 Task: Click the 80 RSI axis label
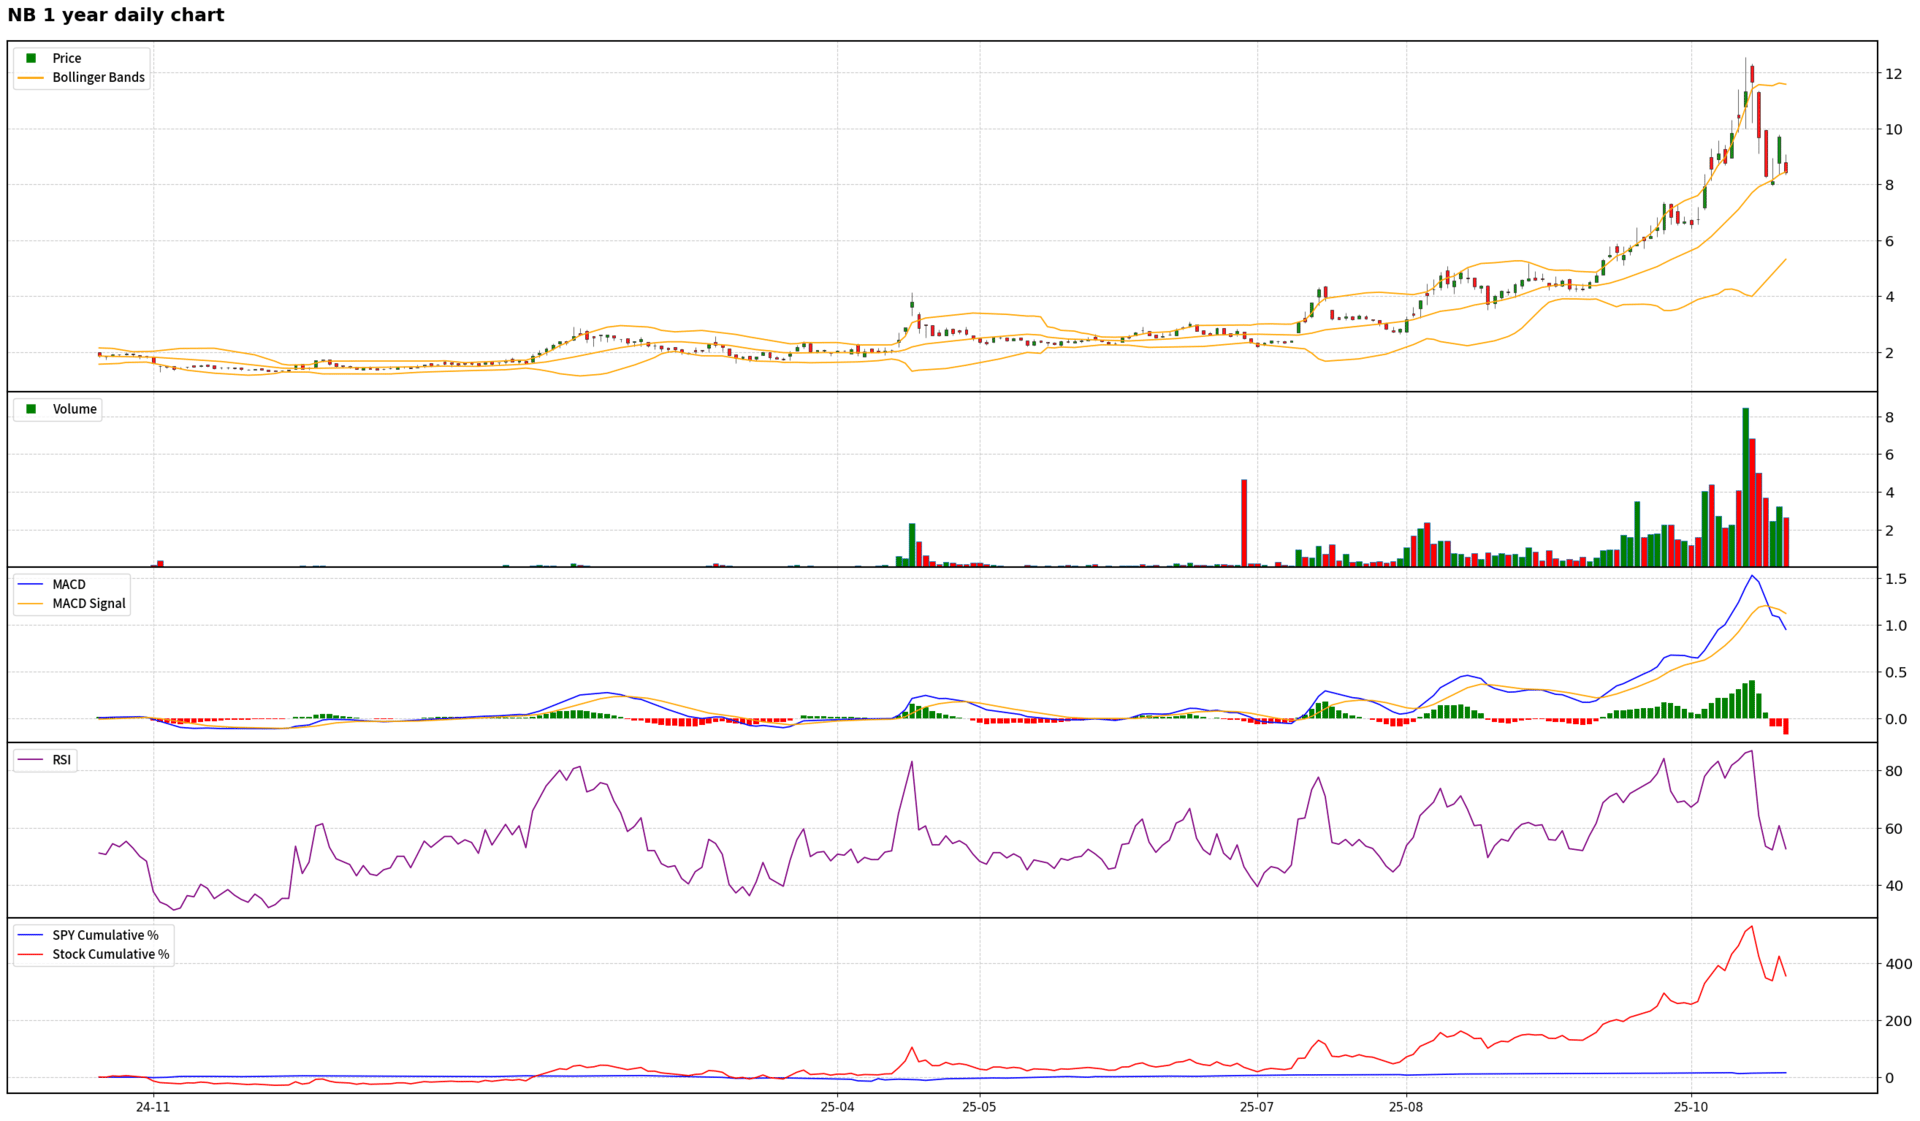(1893, 771)
